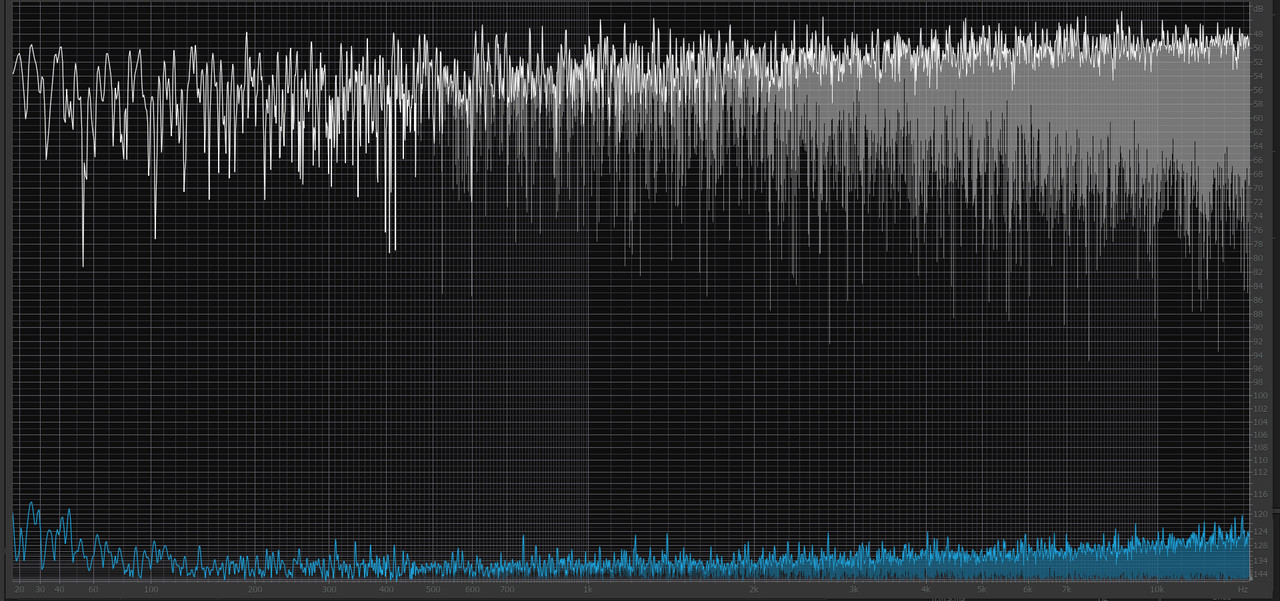Screen dimensions: 1280x601
Task: Click the 80 label on the dB scale
Action: (x=1257, y=258)
